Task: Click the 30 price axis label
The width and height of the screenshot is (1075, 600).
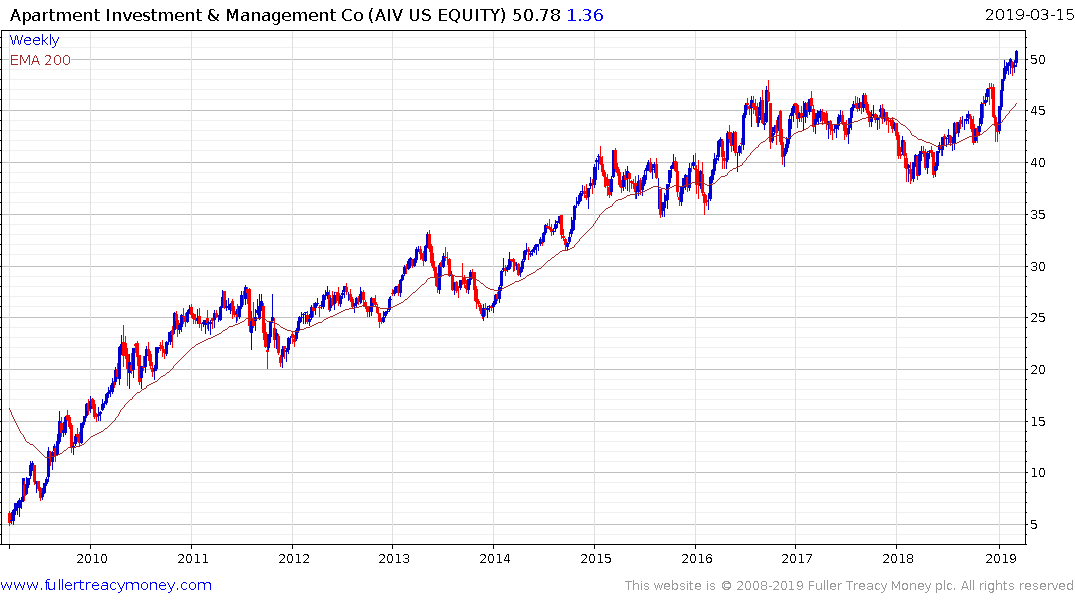Action: point(1038,267)
